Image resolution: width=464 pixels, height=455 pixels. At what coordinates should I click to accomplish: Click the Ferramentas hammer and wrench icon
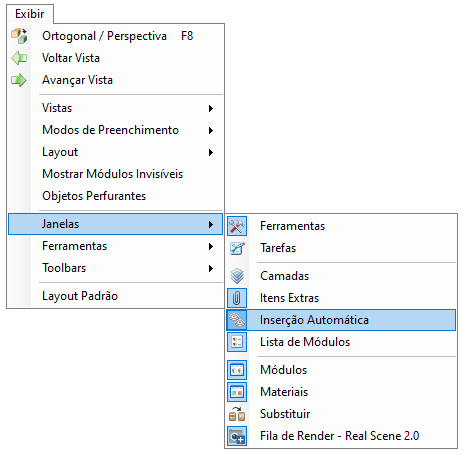(237, 226)
